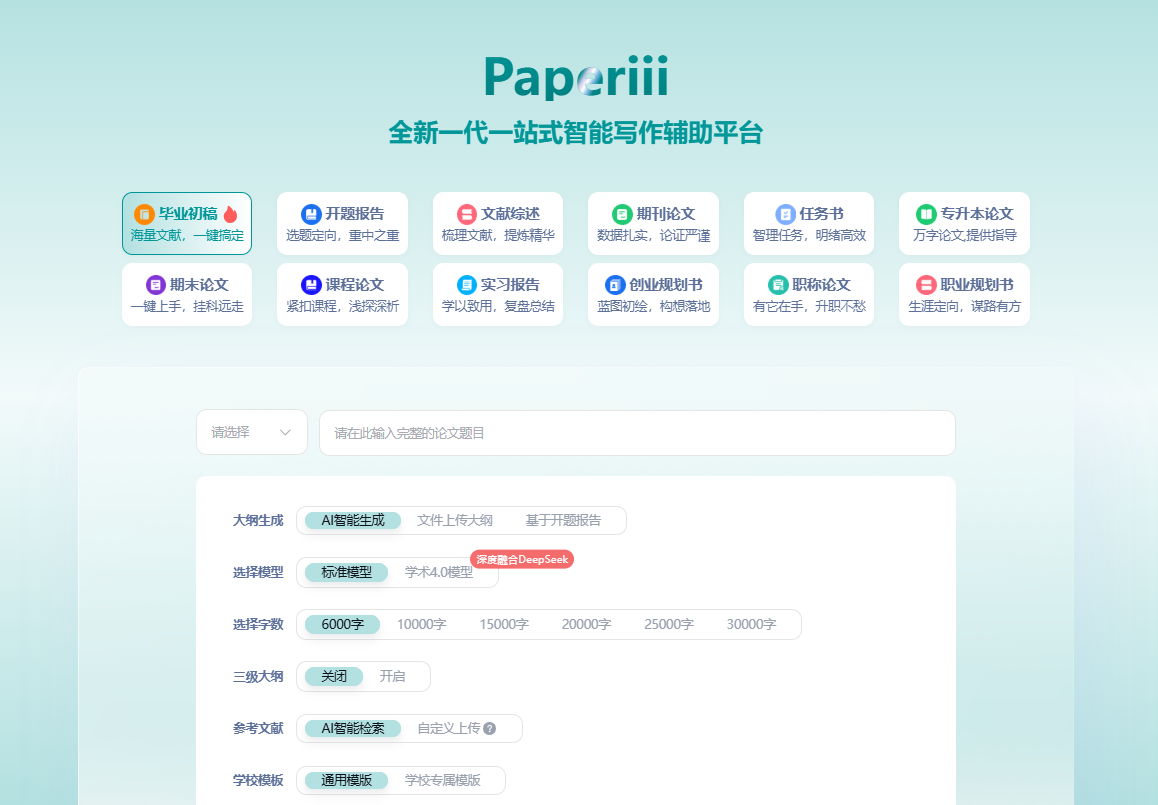Open the 毕业初稿 tab
The height and width of the screenshot is (805, 1158).
coord(187,224)
